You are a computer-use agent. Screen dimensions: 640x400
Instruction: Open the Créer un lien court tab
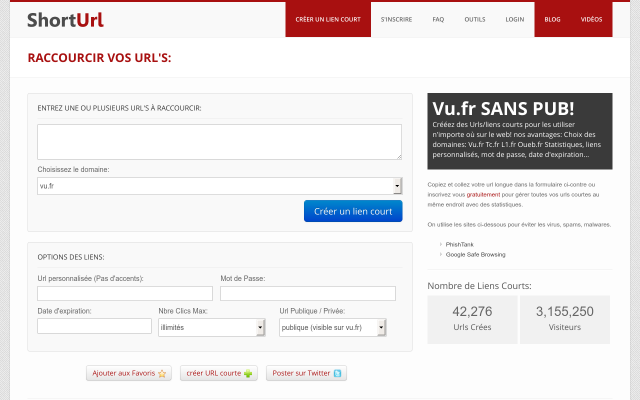pos(328,19)
